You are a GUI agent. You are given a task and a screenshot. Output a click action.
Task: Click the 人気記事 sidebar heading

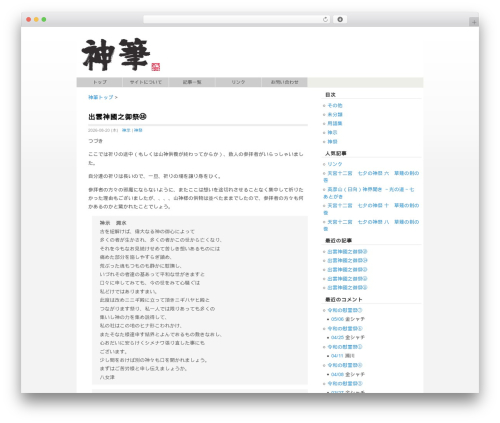click(x=336, y=153)
